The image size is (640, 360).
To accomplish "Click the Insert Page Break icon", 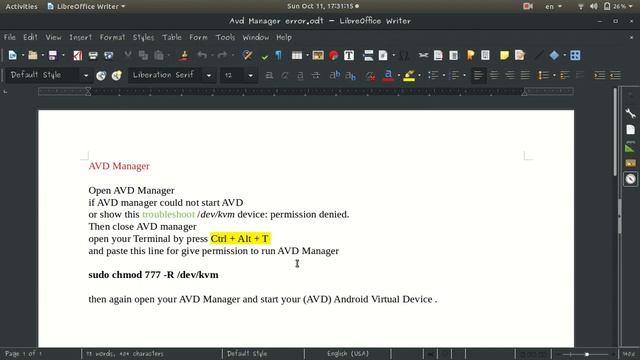I will [368, 55].
